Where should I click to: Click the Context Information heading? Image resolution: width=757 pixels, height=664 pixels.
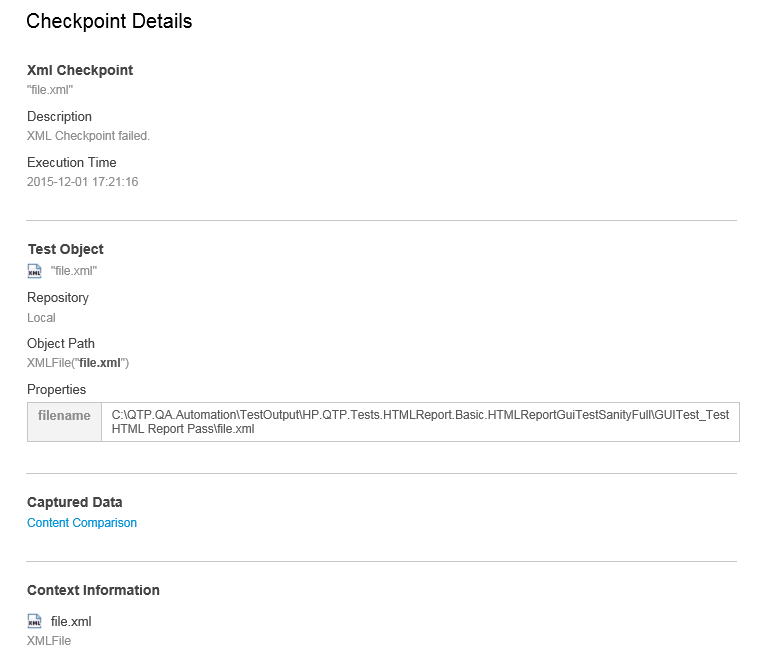coord(93,590)
